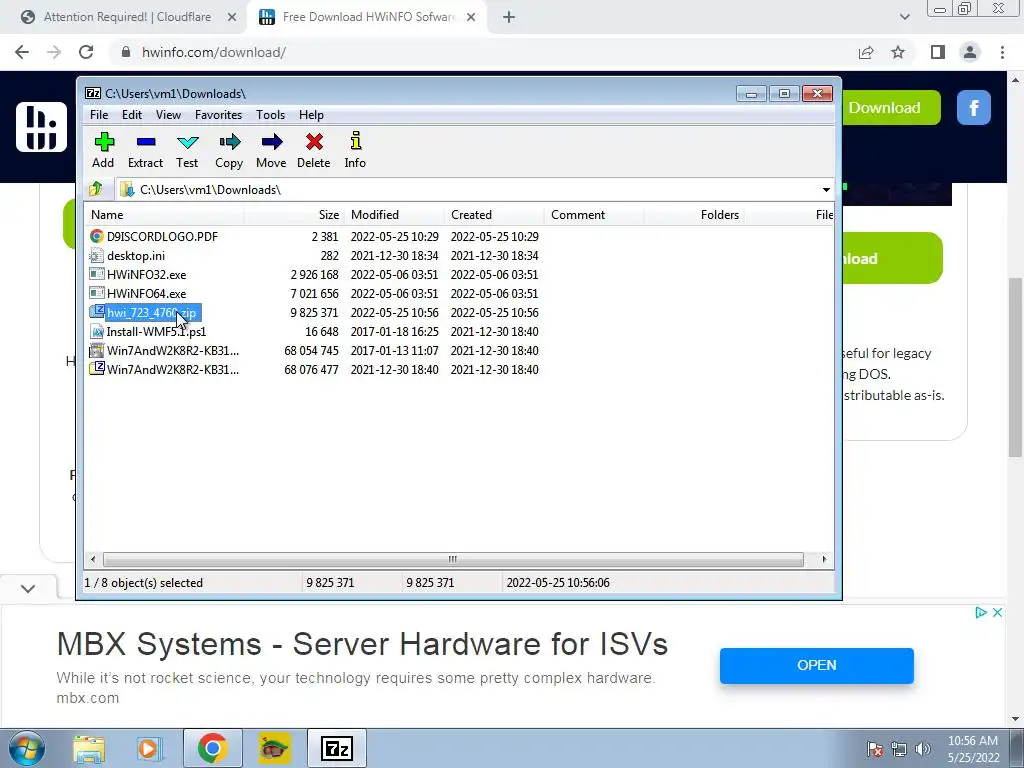This screenshot has width=1024, height=768.
Task: Open the Tools menu
Action: pyautogui.click(x=270, y=115)
